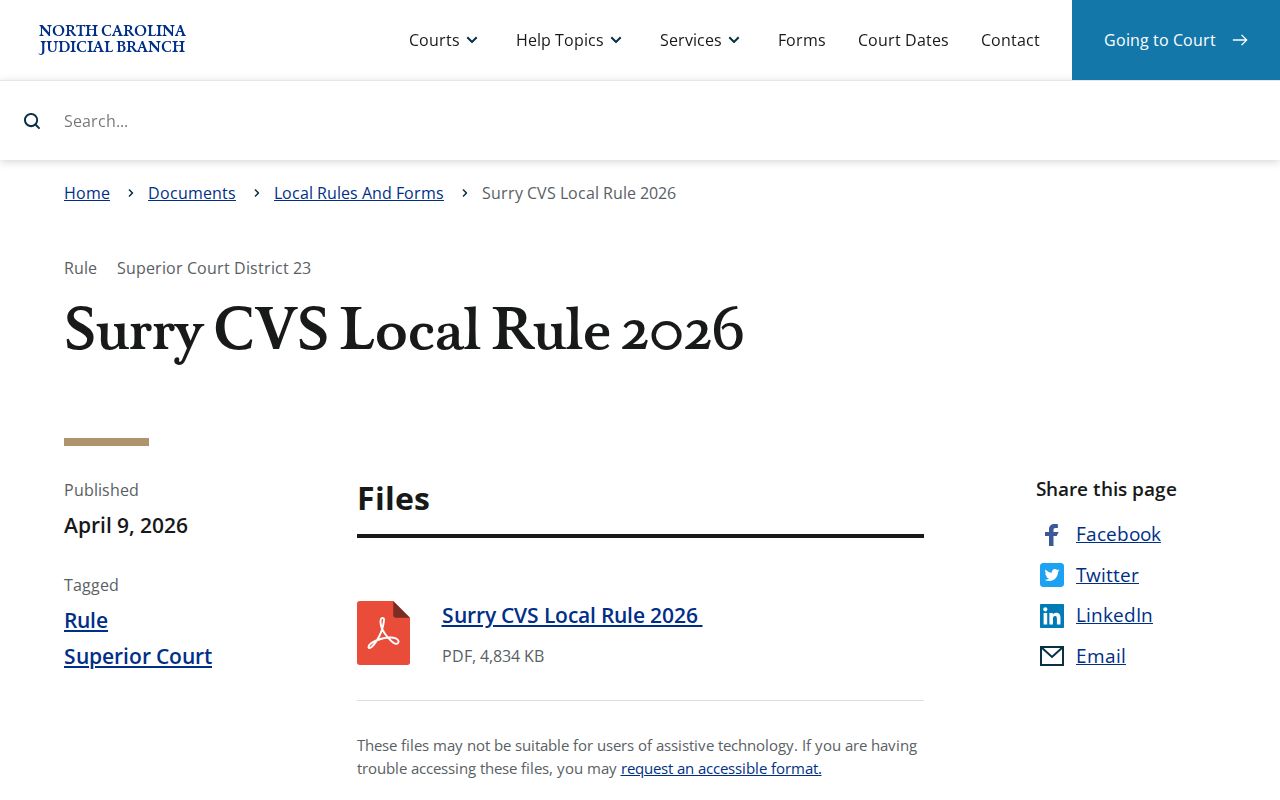Open the Contact page
This screenshot has height=800, width=1280.
(1010, 40)
